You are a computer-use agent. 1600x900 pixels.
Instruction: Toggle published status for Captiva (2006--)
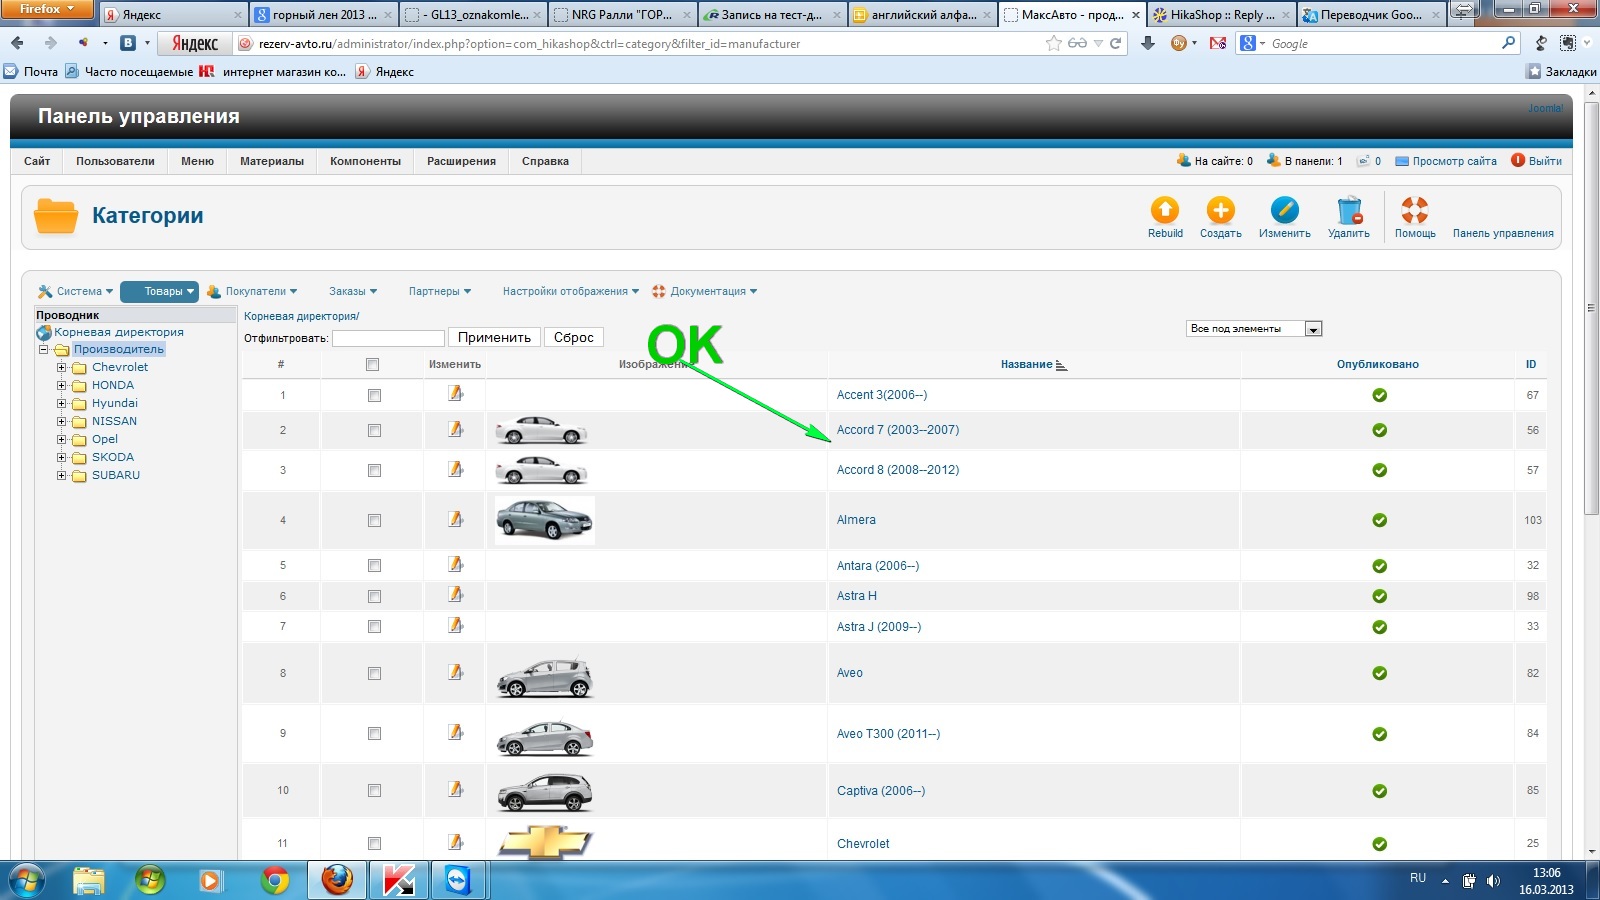[x=1379, y=791]
